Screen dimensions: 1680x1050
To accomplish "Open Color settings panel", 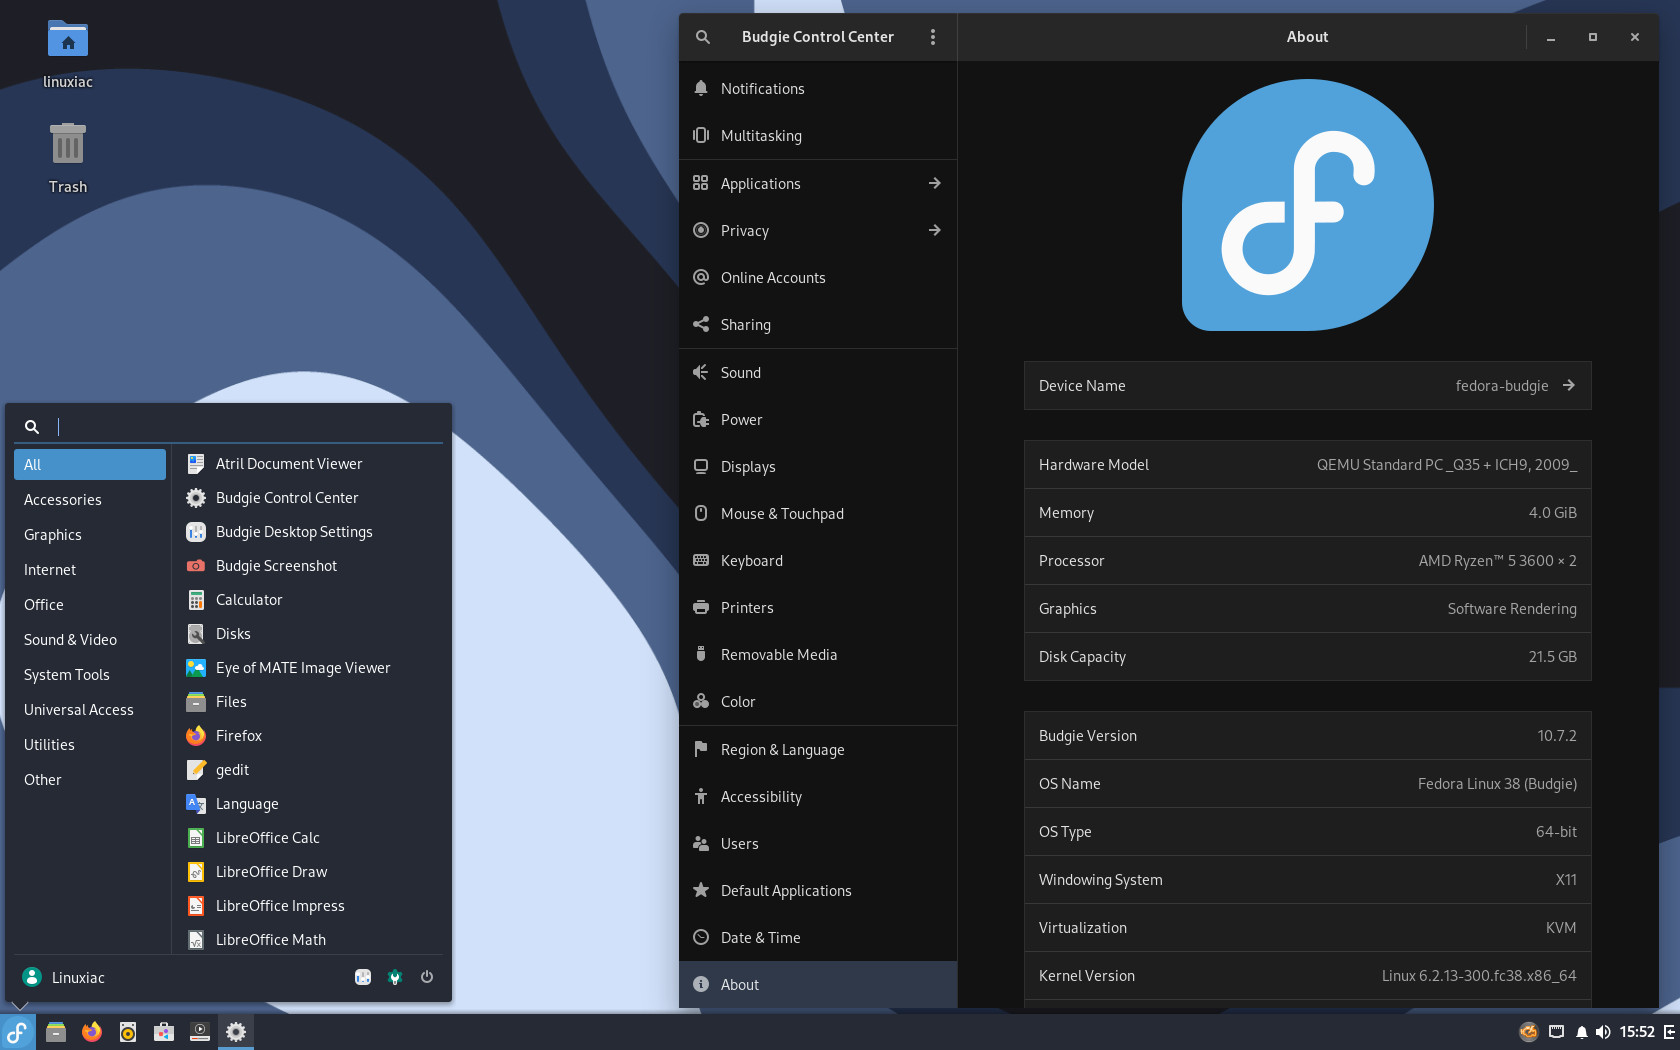I will tap(818, 702).
